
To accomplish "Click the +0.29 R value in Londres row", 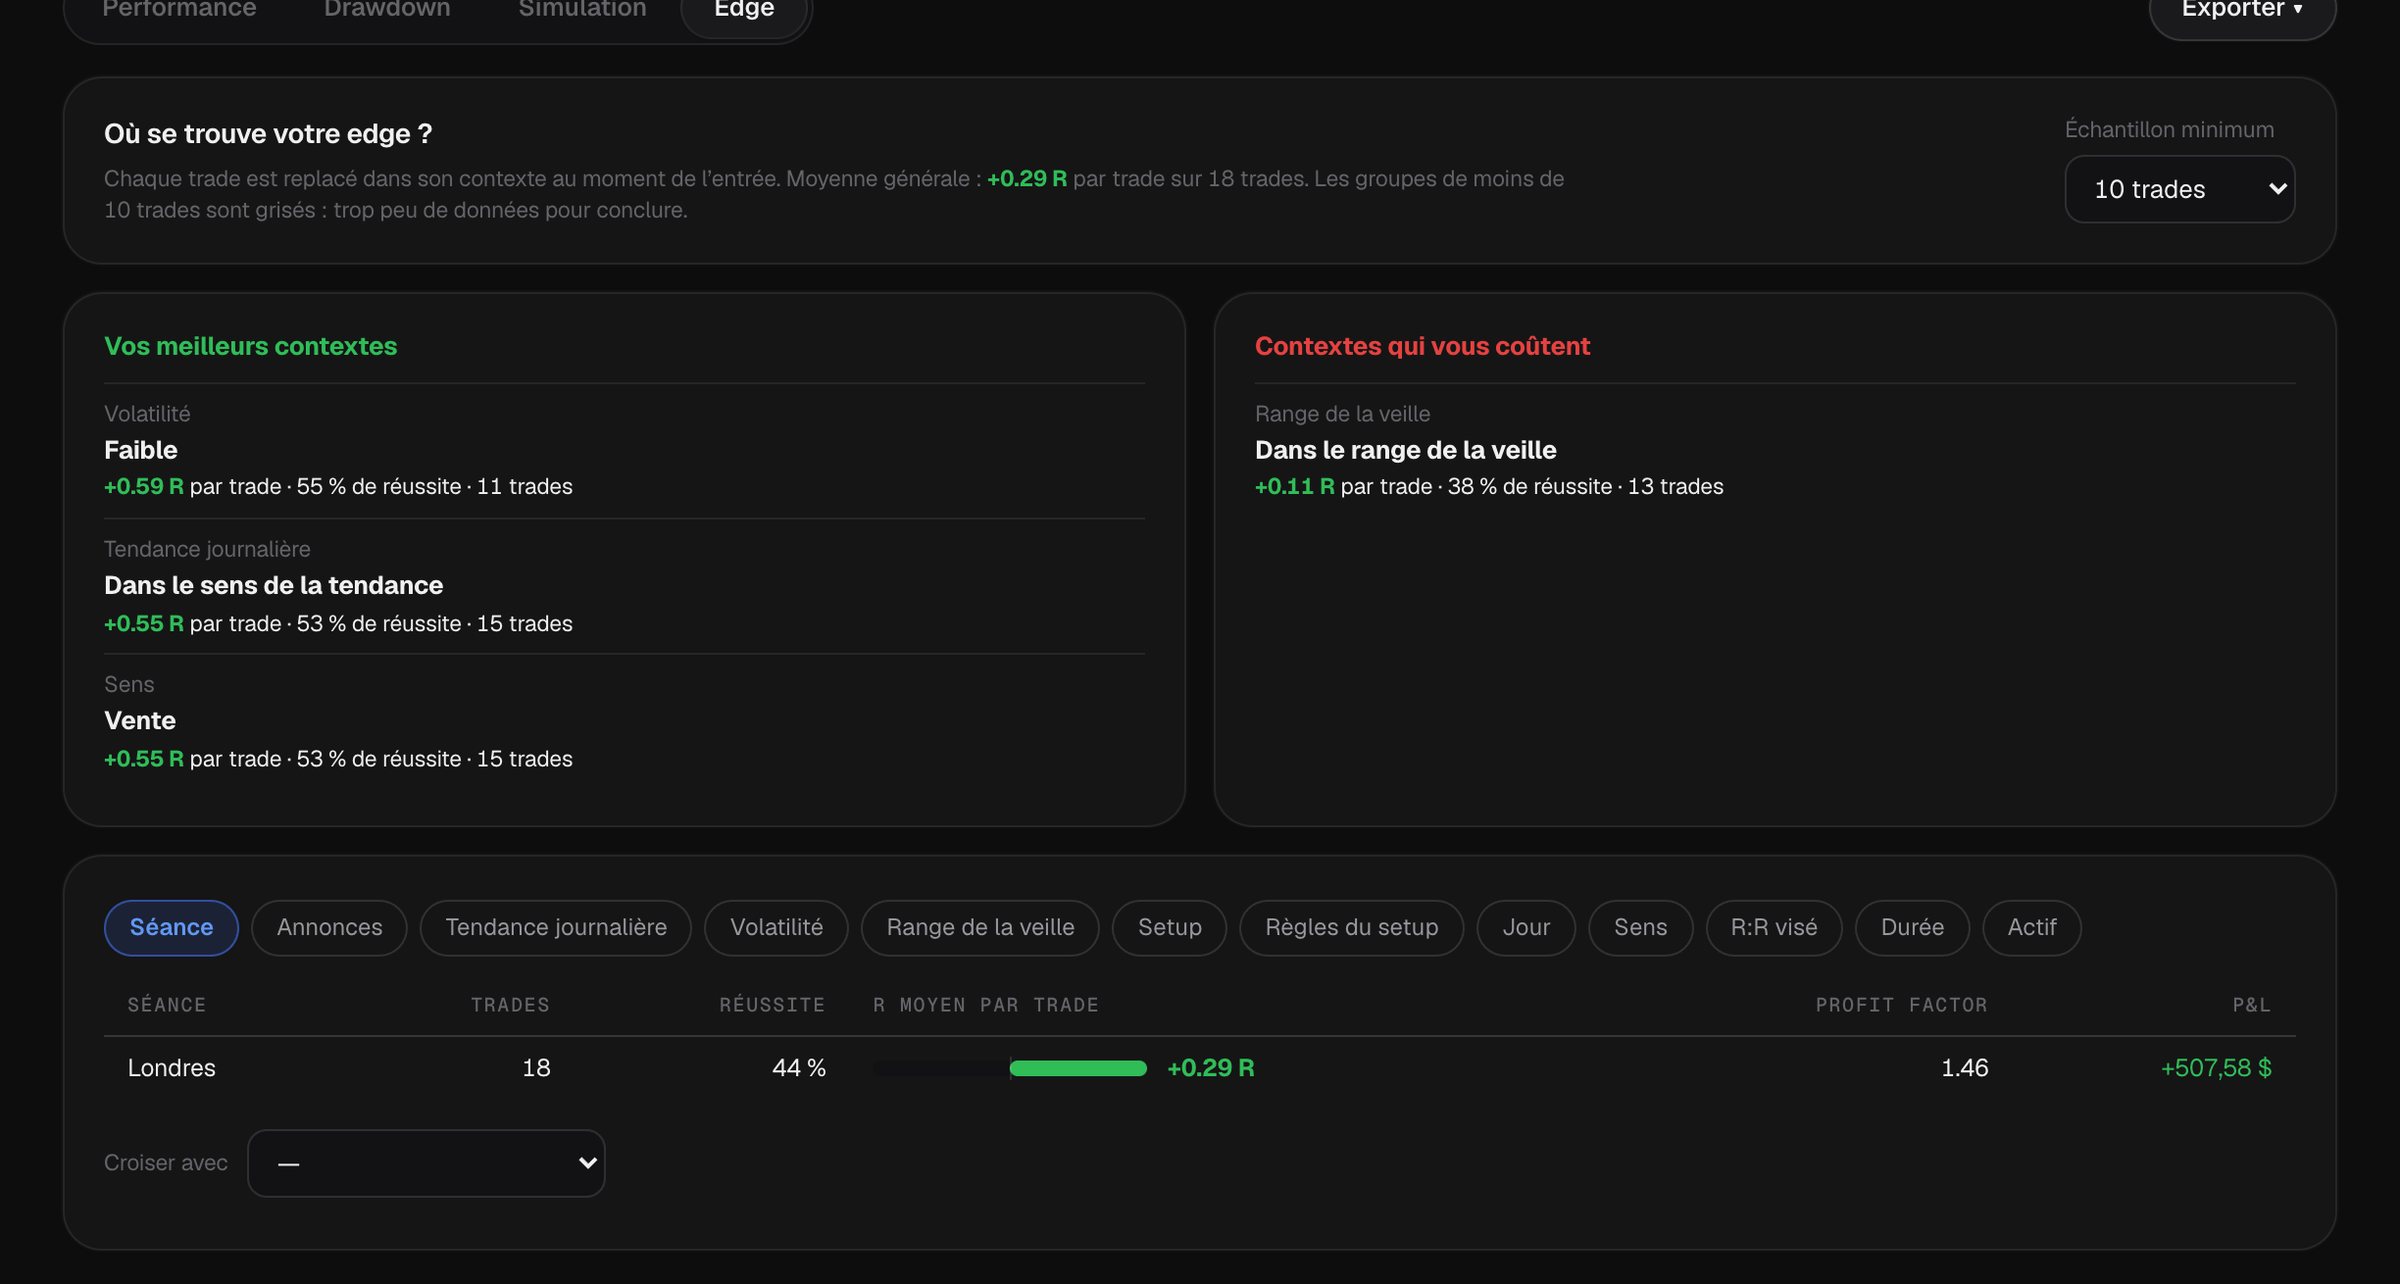I will (x=1210, y=1068).
